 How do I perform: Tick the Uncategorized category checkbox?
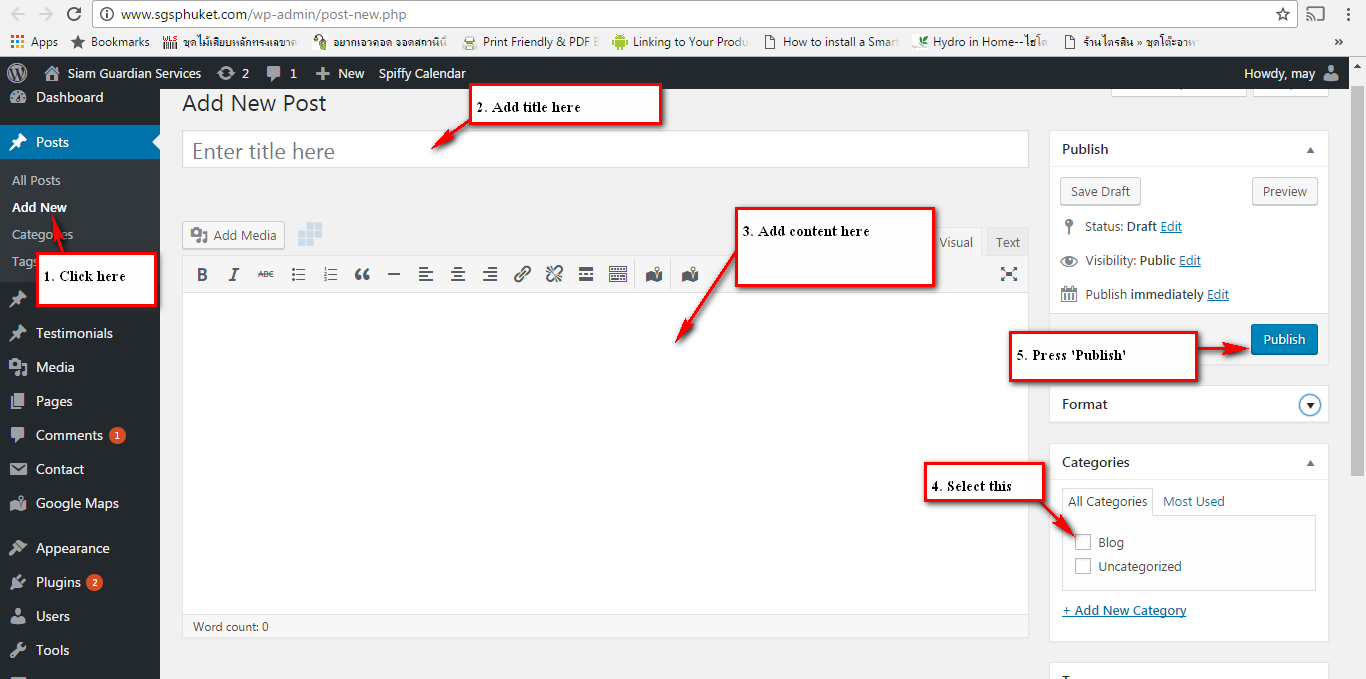click(x=1083, y=566)
